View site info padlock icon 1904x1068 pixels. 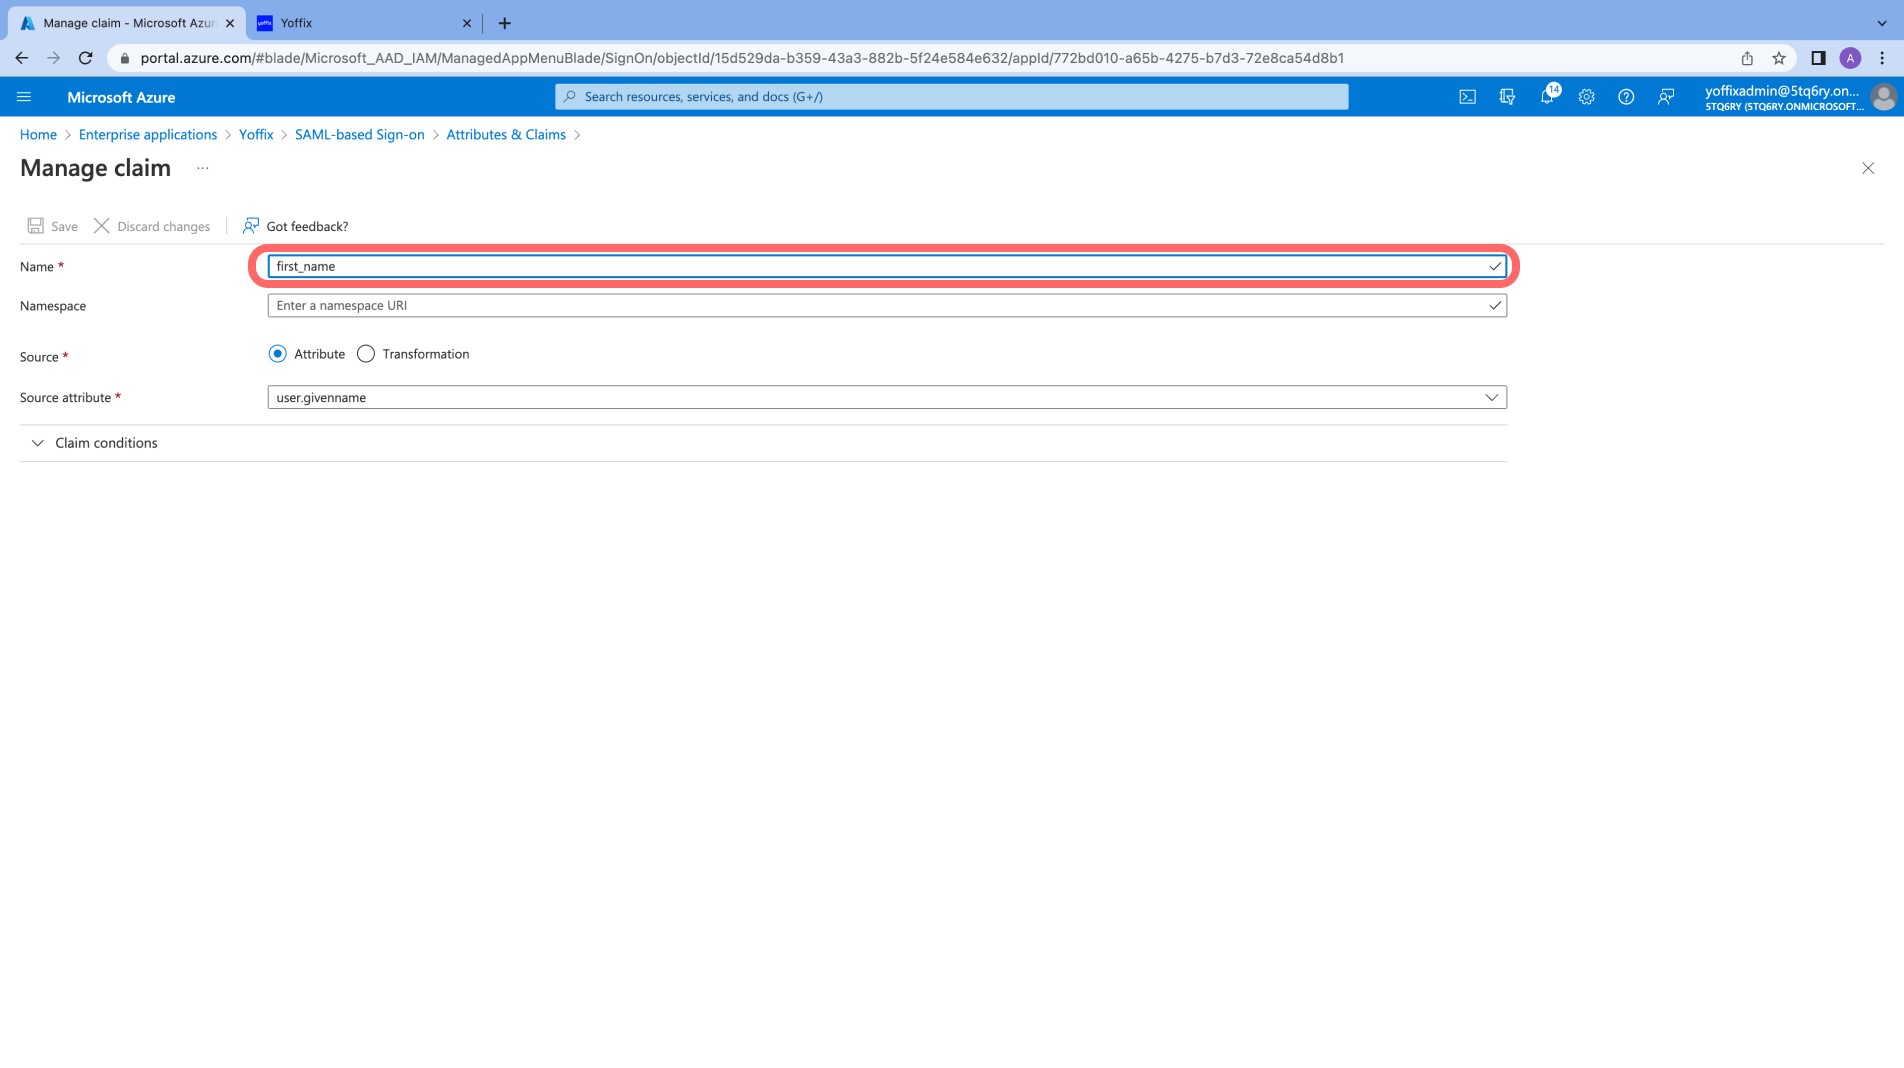point(124,58)
